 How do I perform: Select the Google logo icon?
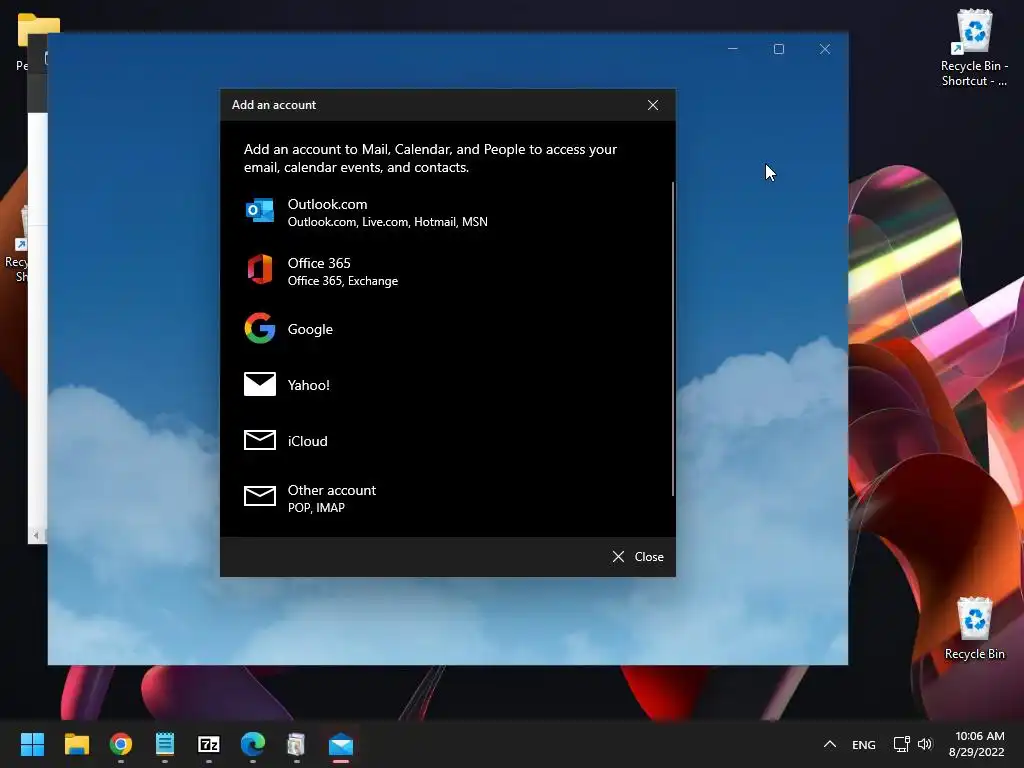pyautogui.click(x=259, y=328)
